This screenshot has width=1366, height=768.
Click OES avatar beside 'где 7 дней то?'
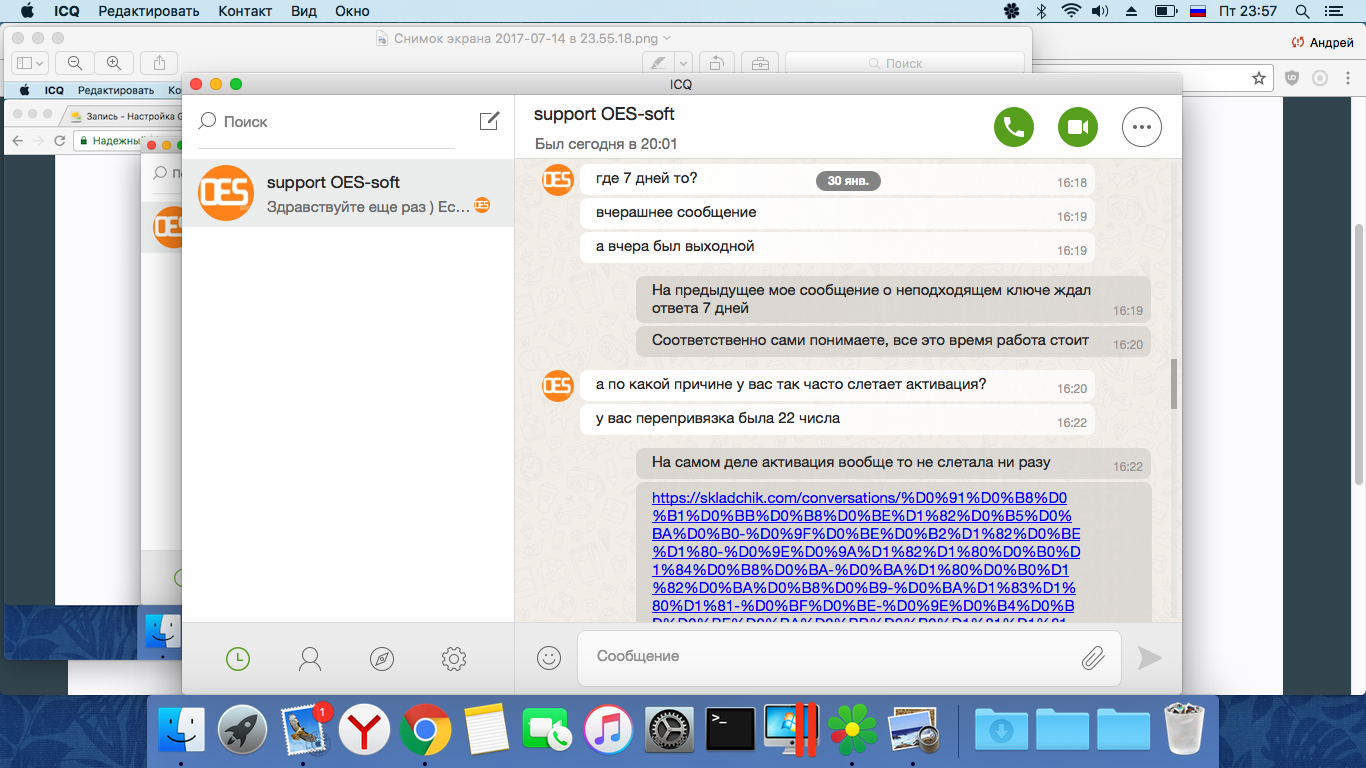558,180
